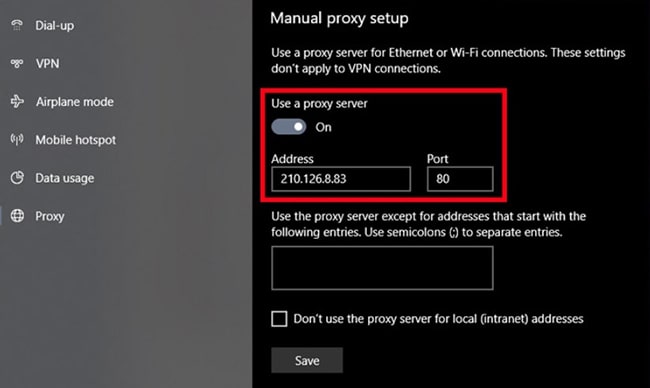Open the VPN settings page

click(47, 63)
